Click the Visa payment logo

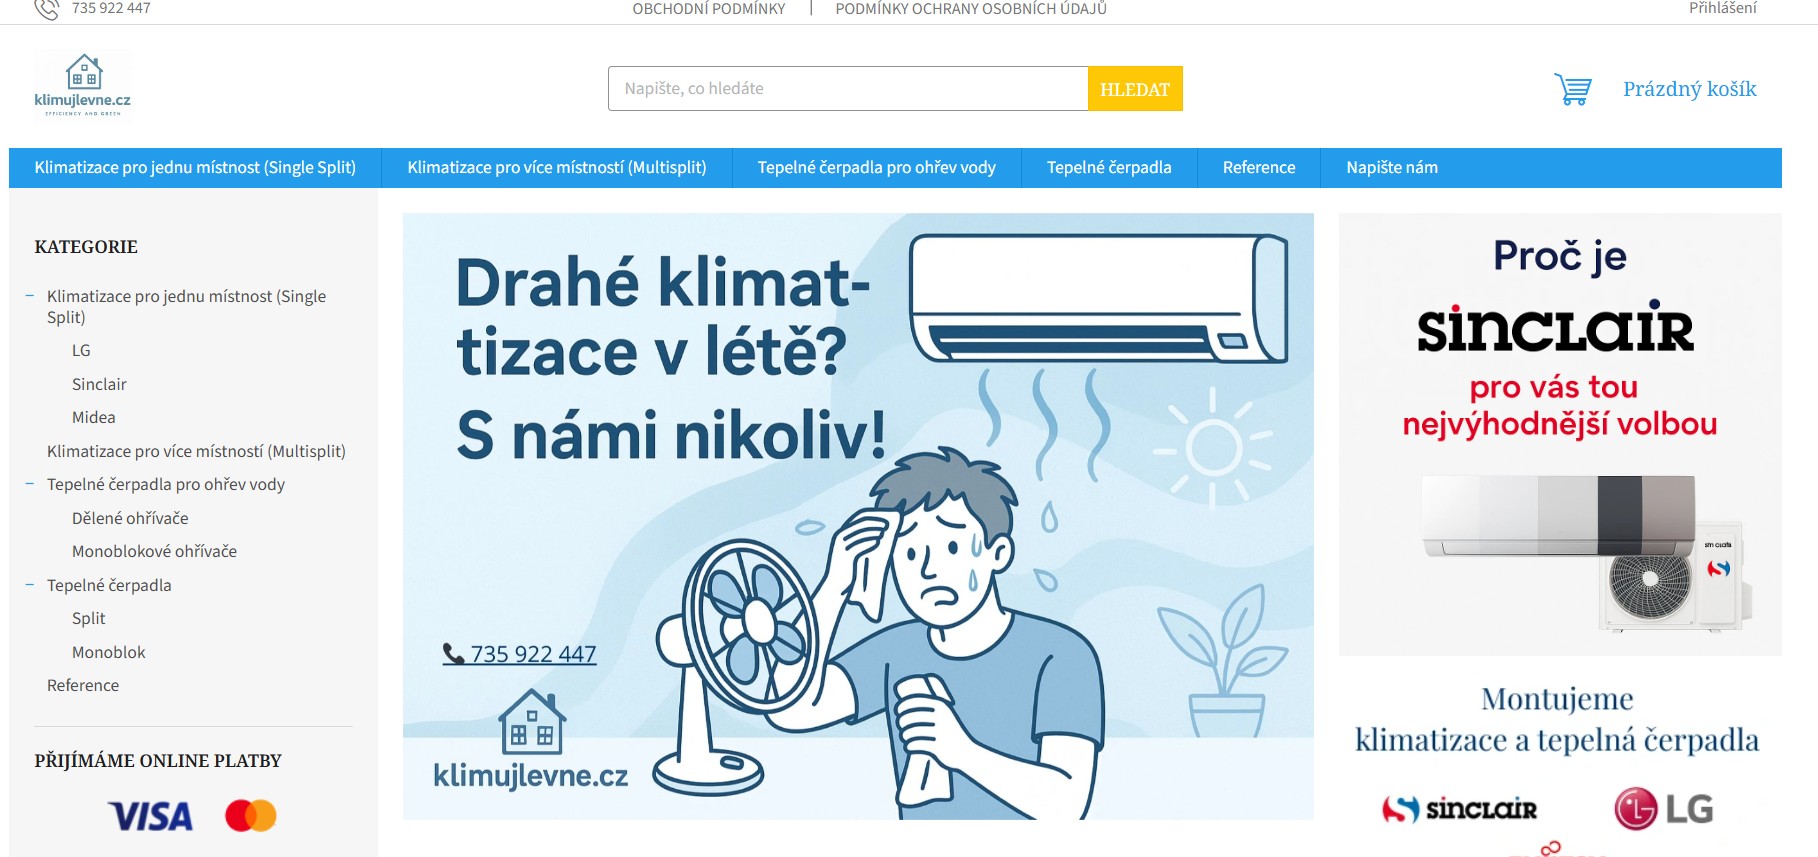[x=151, y=816]
